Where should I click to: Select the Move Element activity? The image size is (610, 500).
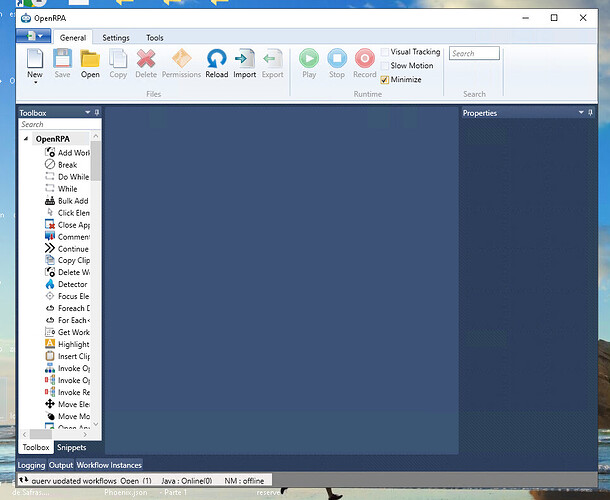point(67,404)
